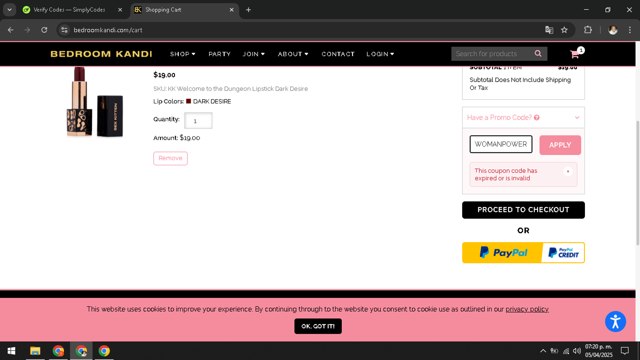Close the Shopping Cart tab

click(231, 10)
